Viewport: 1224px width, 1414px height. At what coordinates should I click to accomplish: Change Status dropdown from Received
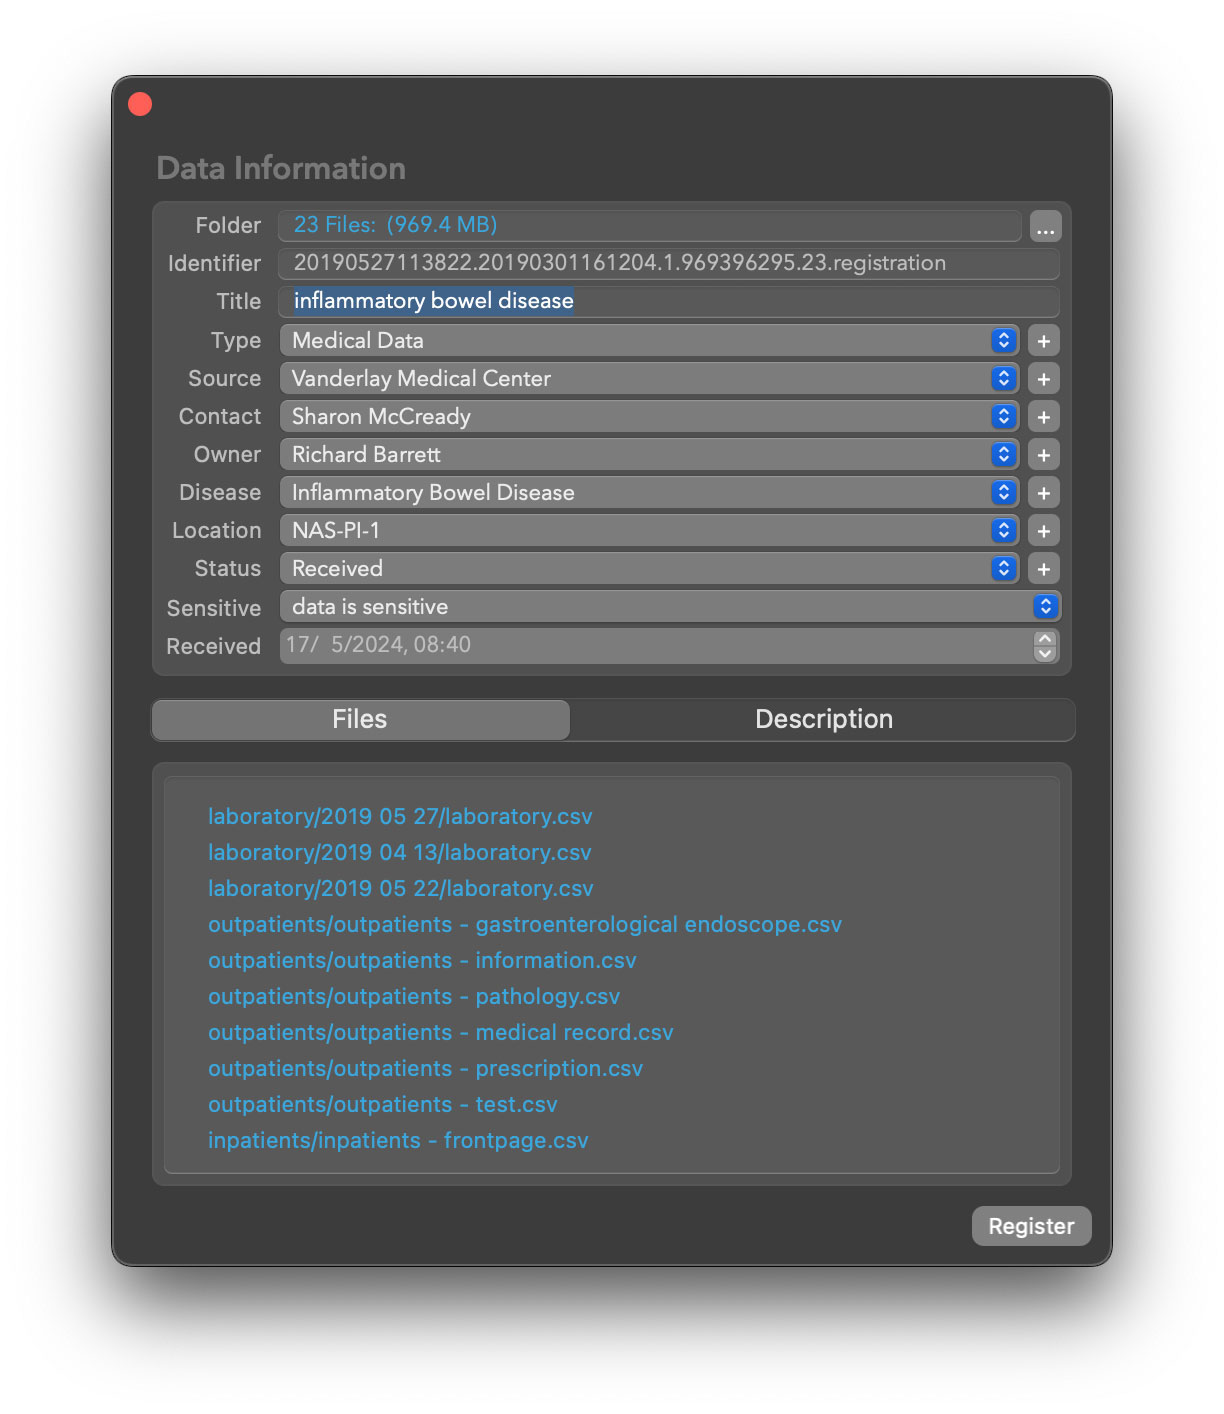pyautogui.click(x=648, y=569)
